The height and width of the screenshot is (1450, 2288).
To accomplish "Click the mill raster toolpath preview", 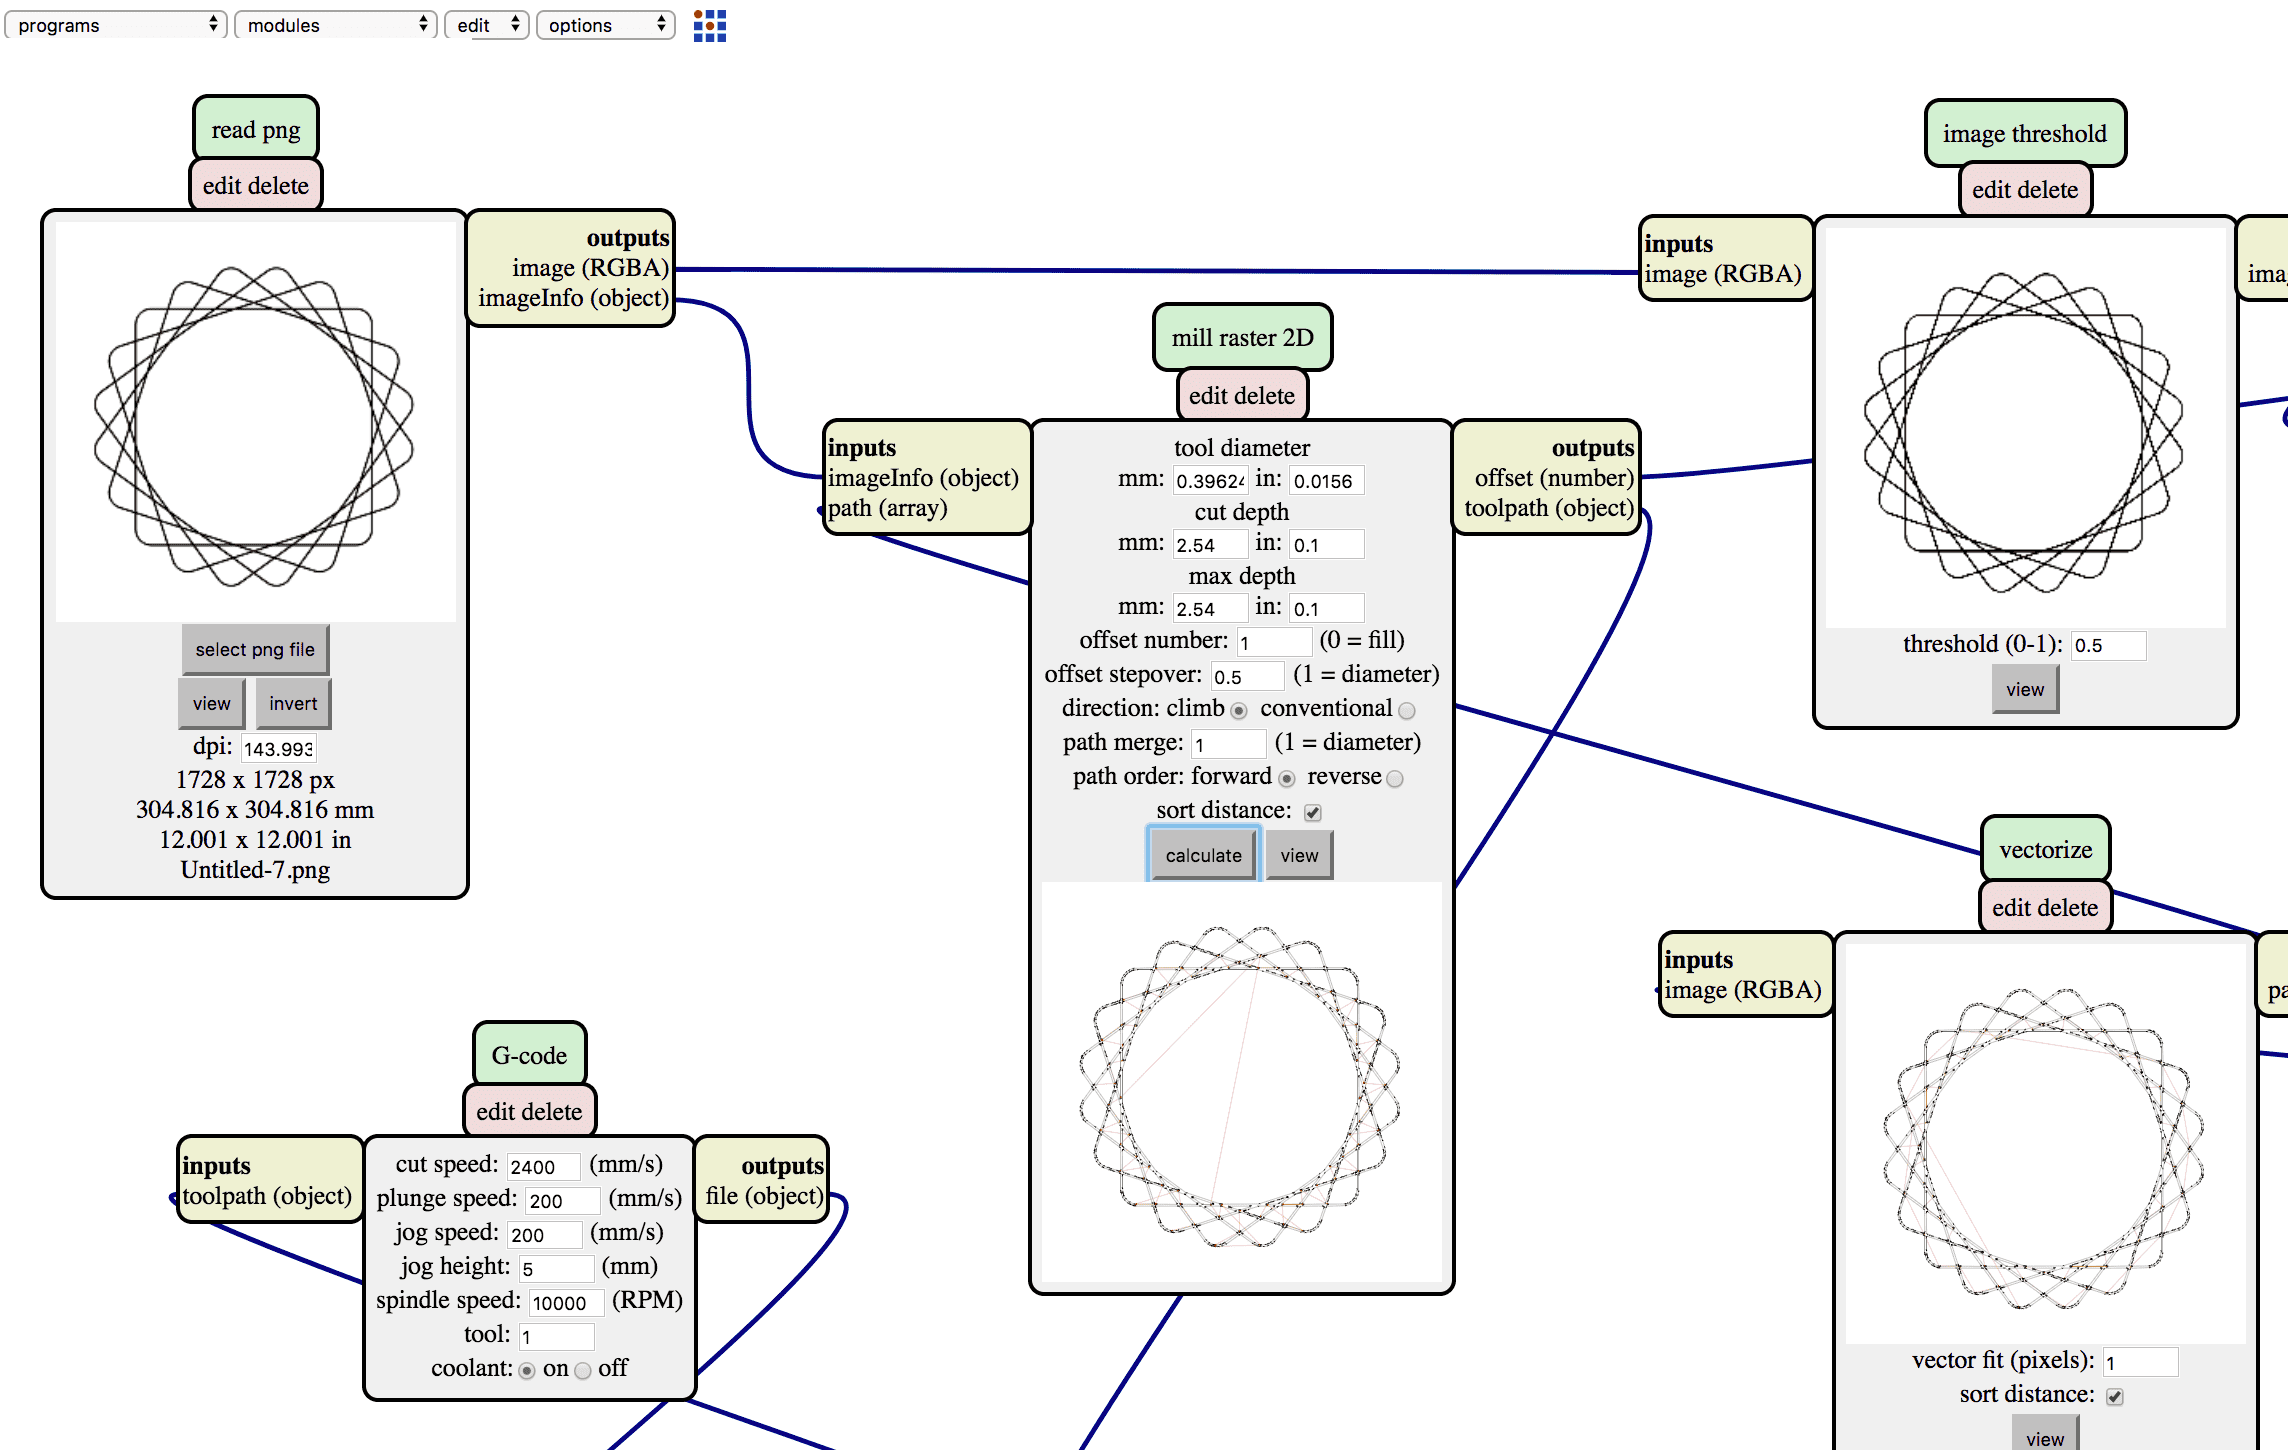I will click(1241, 1083).
